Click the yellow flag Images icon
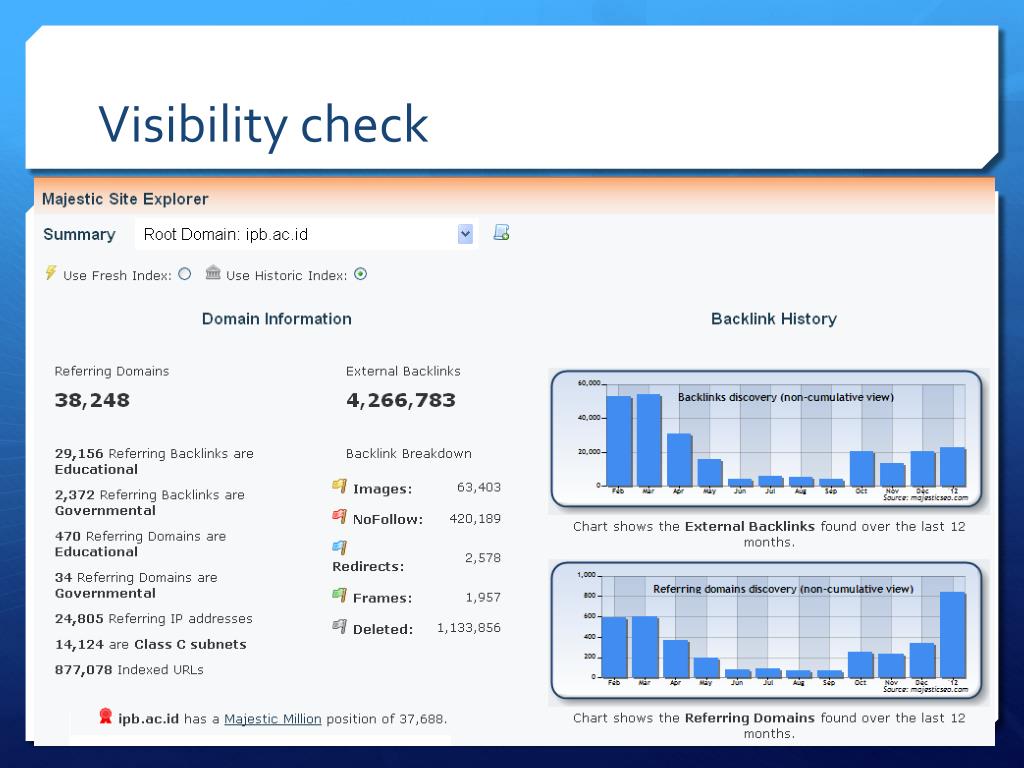Viewport: 1024px width, 768px height. (339, 486)
